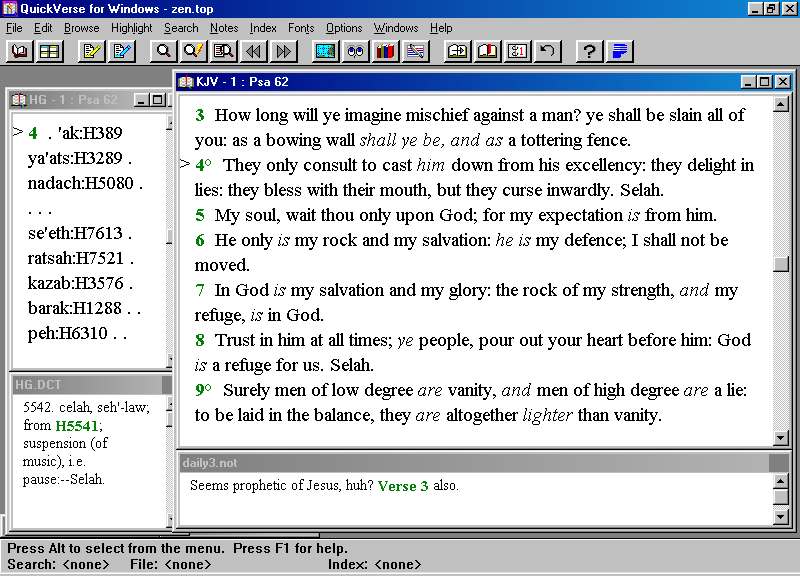Select verse number 7 in KJV window
The image size is (800, 576).
pyautogui.click(x=199, y=290)
